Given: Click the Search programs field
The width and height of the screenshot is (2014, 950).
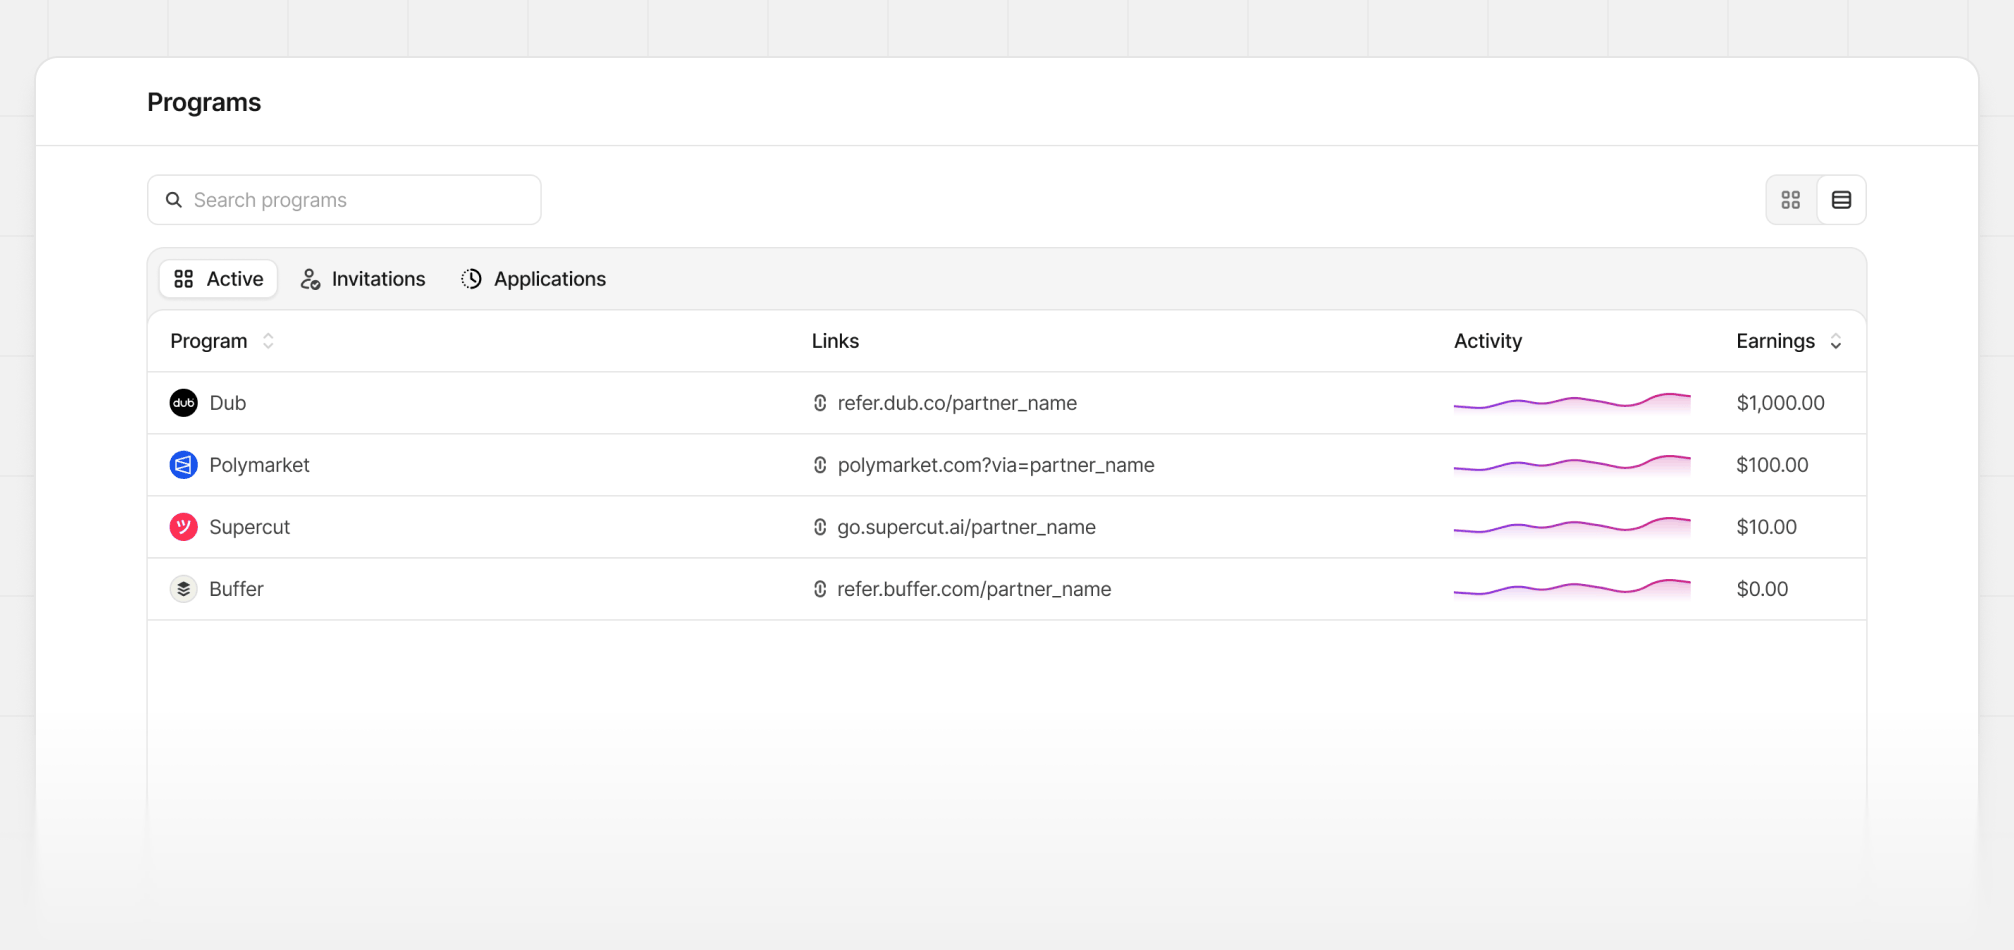Looking at the screenshot, I should pos(344,200).
